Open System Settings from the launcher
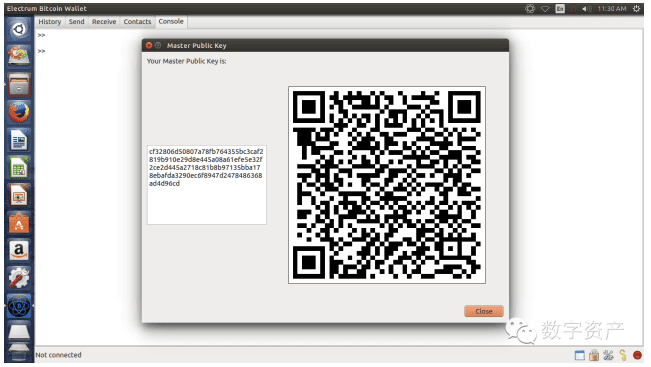Image resolution: width=651 pixels, height=367 pixels. (x=19, y=278)
